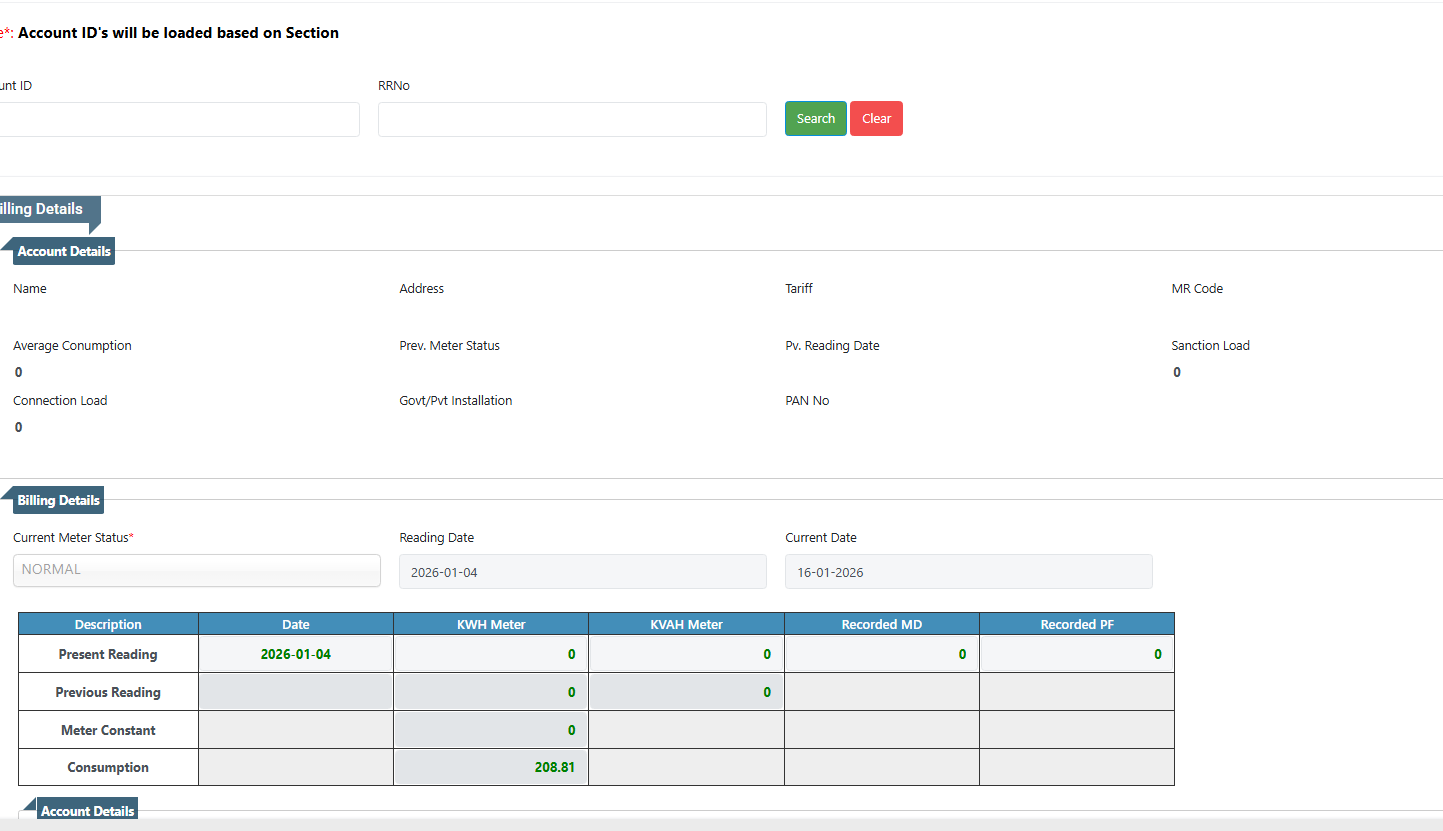Click the green Search button
Image resolution: width=1443 pixels, height=831 pixels.
815,118
